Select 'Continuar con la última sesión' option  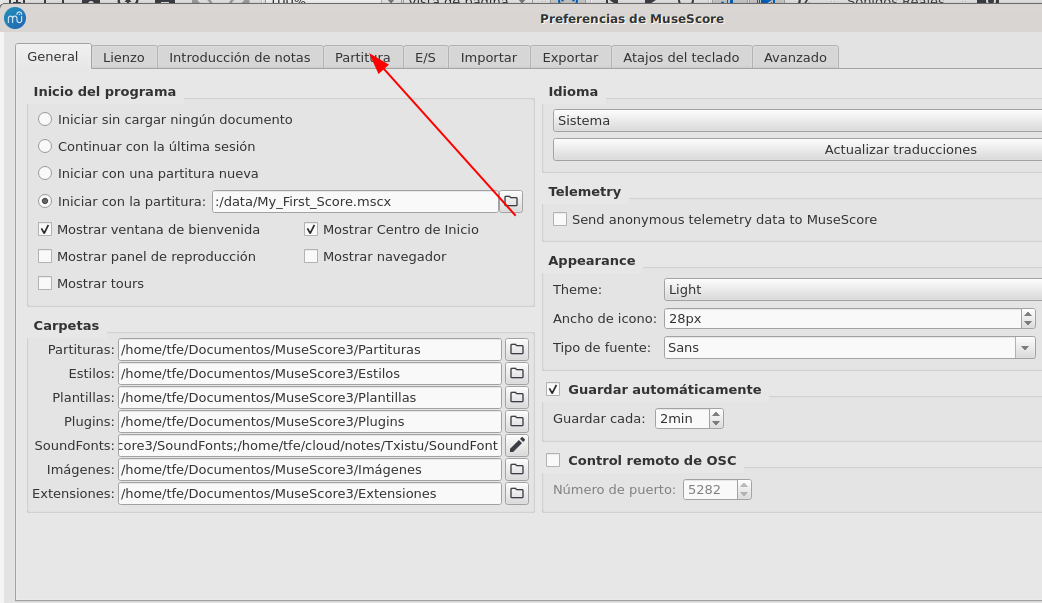pyautogui.click(x=45, y=146)
